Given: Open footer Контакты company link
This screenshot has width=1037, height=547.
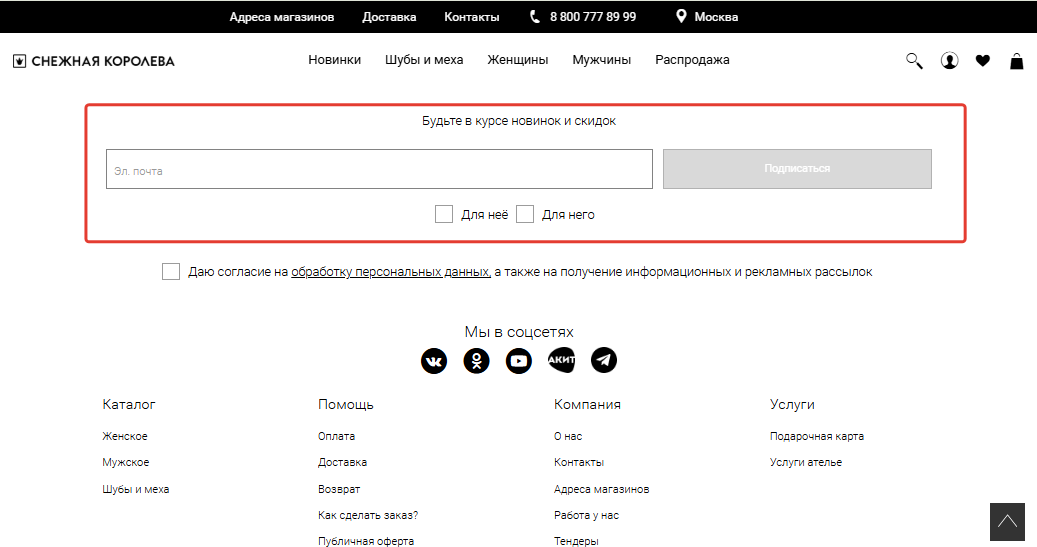Looking at the screenshot, I should [x=579, y=462].
